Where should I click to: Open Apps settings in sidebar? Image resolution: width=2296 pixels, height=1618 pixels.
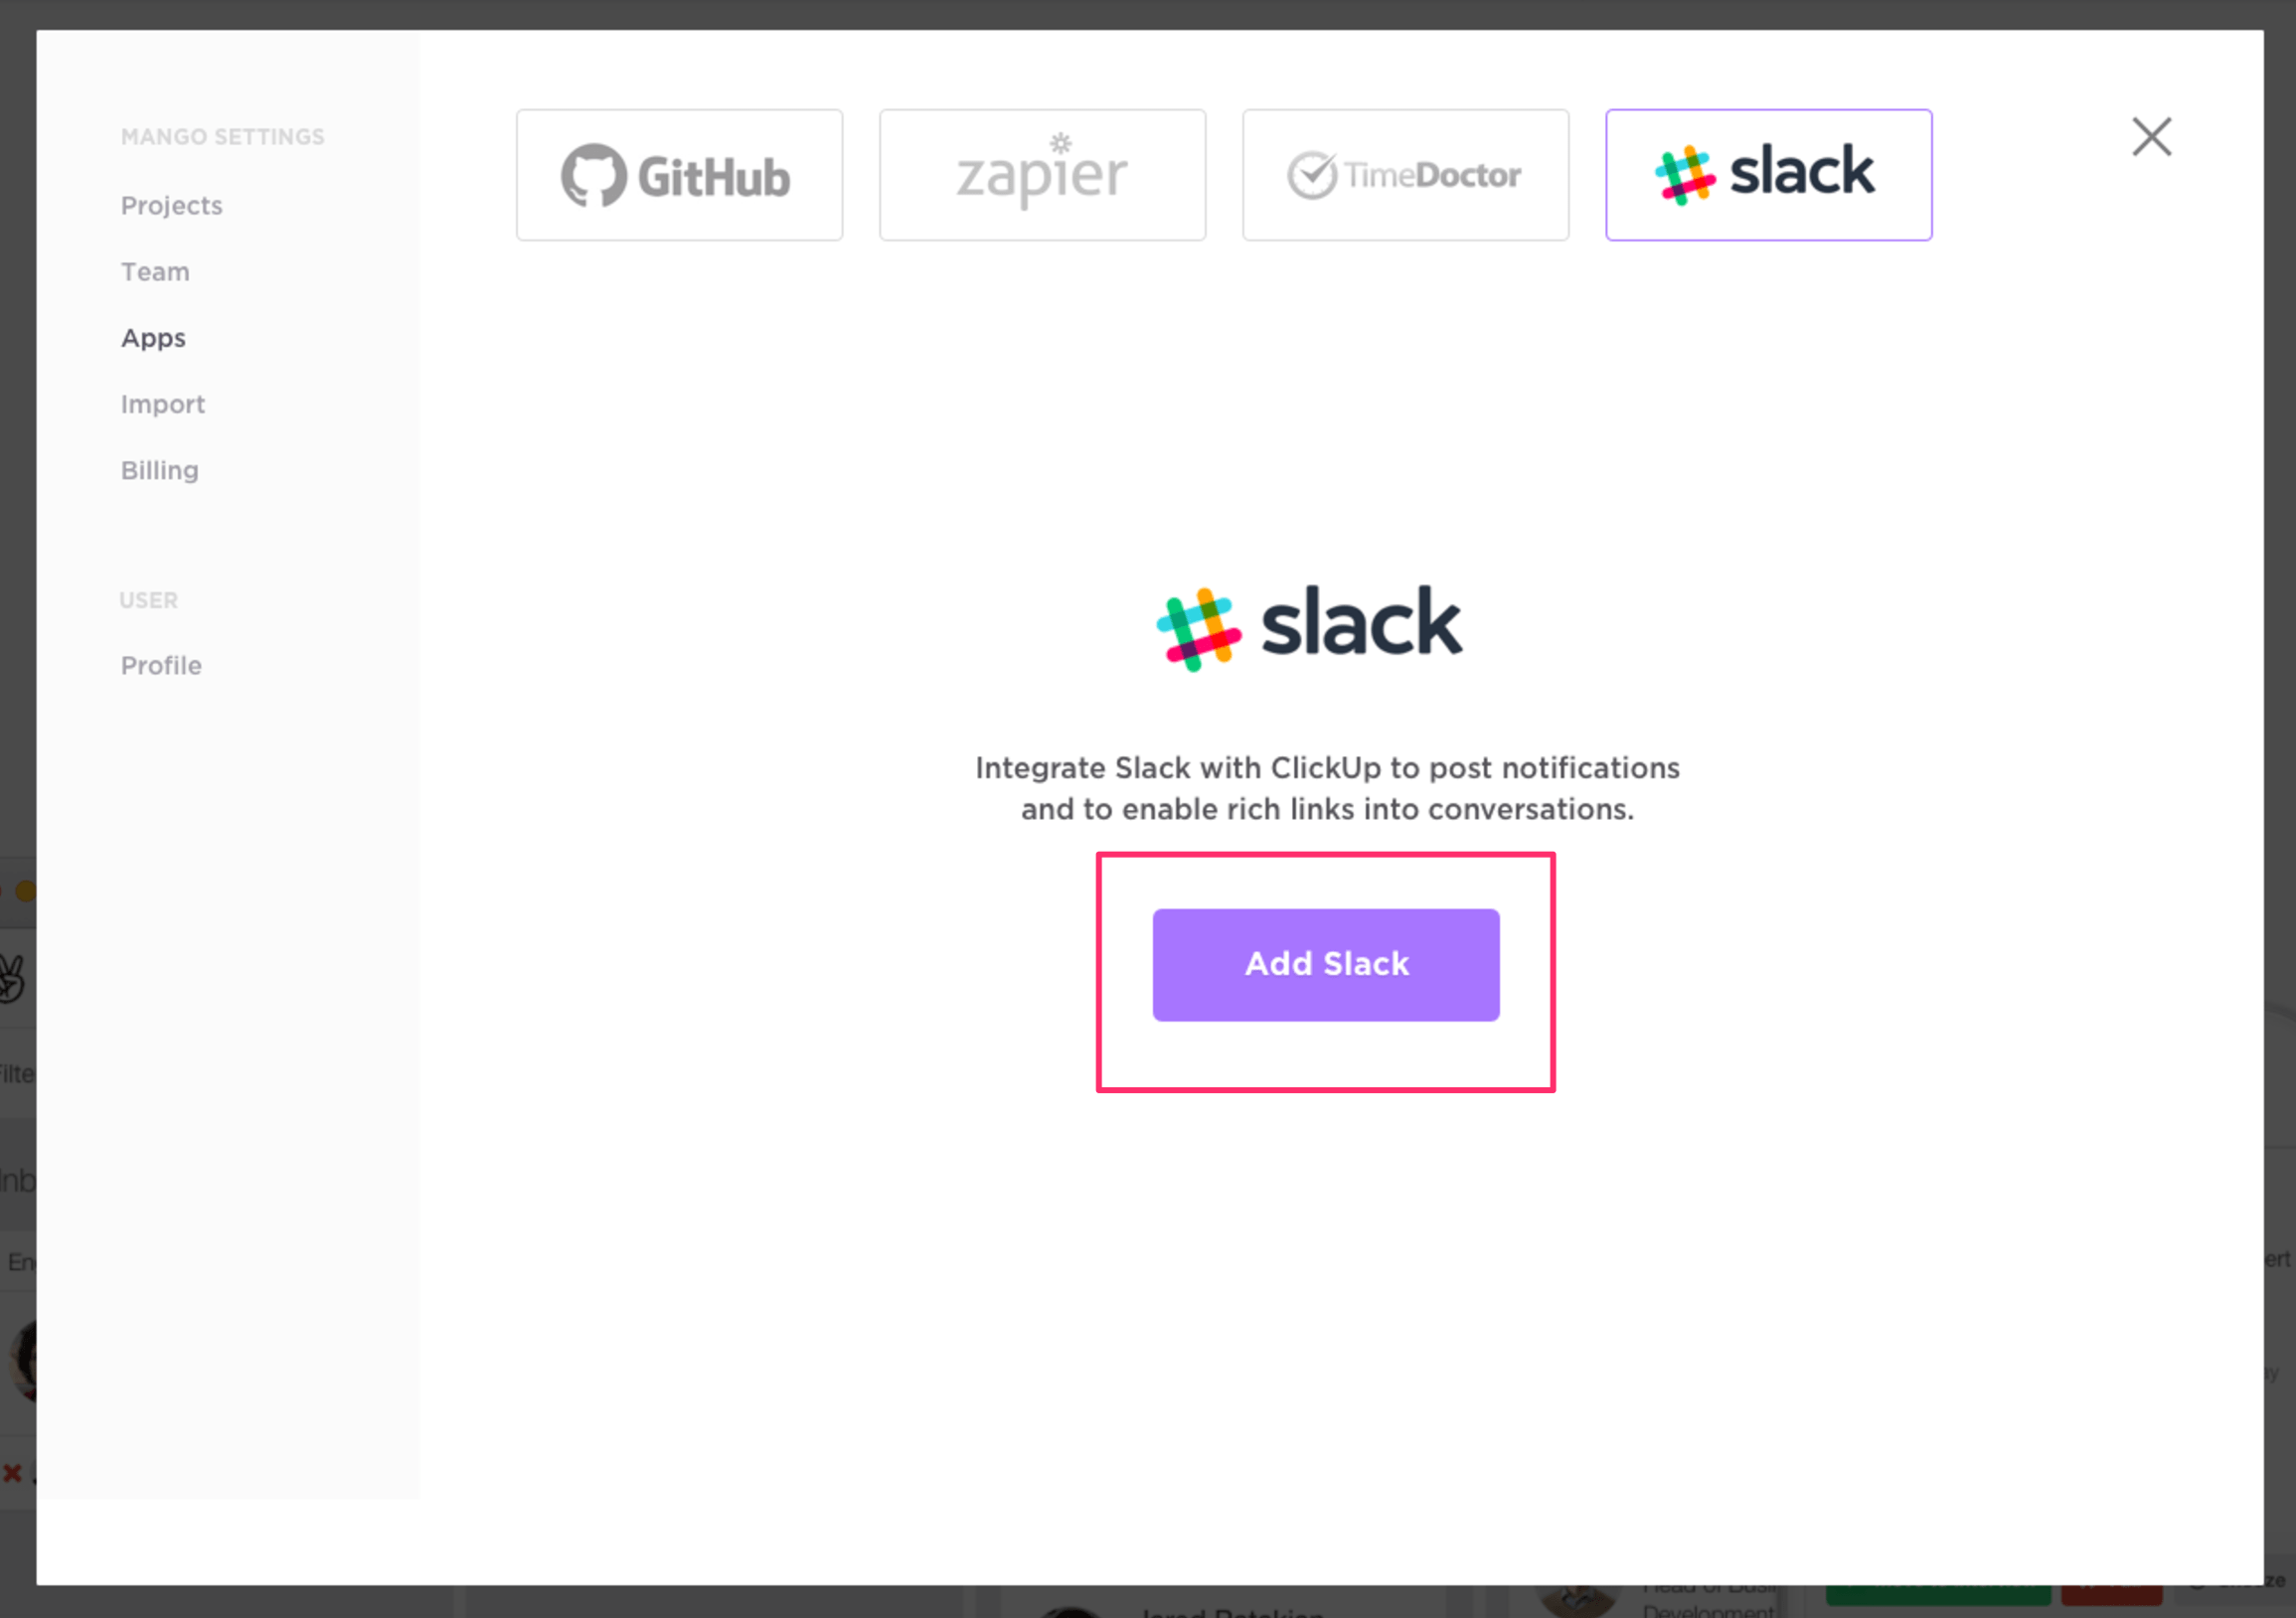tap(153, 339)
